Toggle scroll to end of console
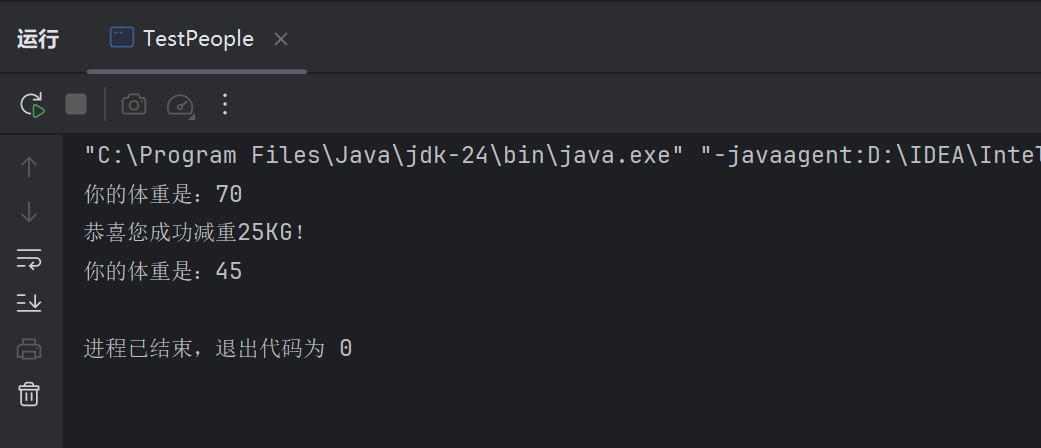 (x=29, y=302)
